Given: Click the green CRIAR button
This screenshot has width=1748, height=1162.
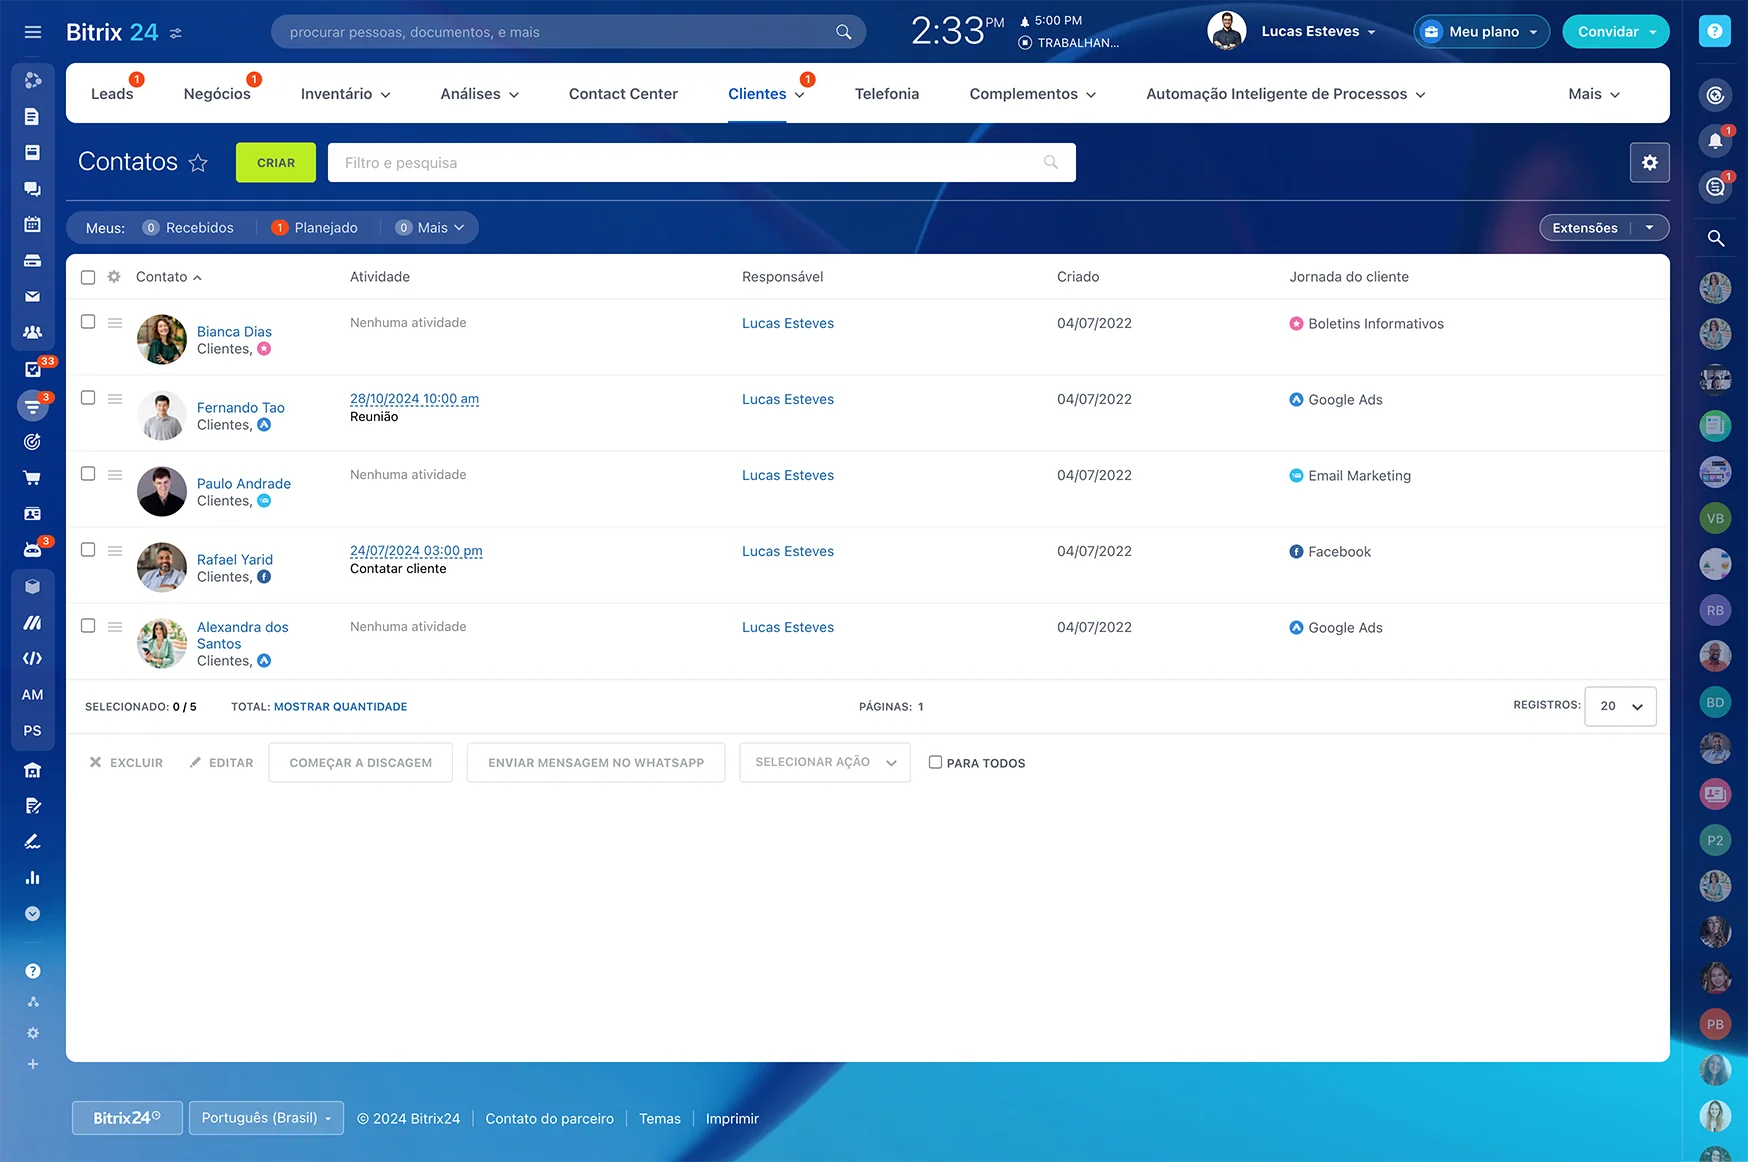Looking at the screenshot, I should pyautogui.click(x=275, y=162).
